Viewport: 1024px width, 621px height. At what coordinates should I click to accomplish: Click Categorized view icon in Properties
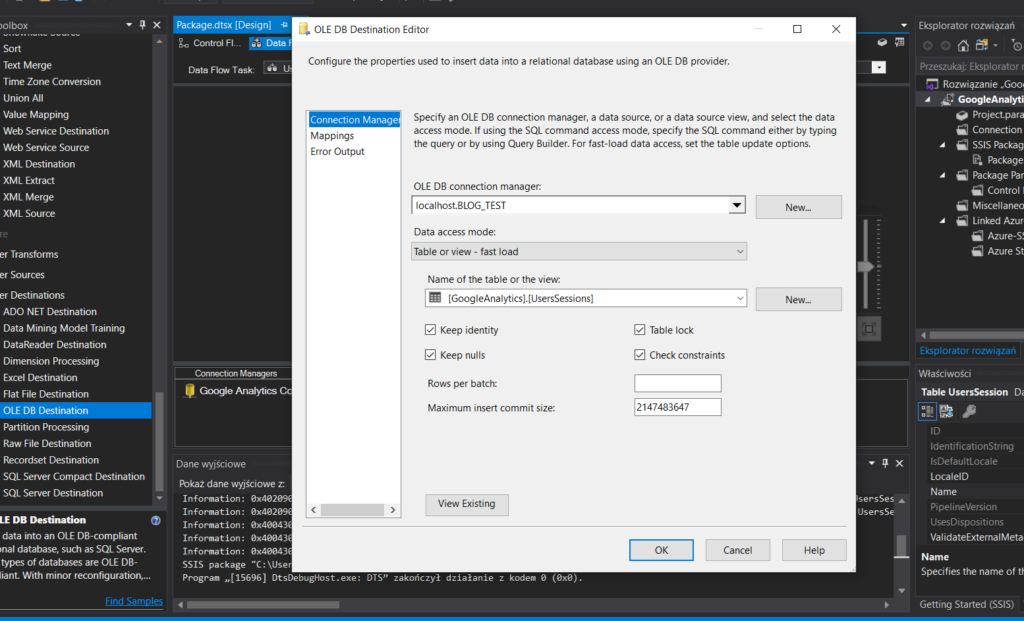click(x=927, y=411)
